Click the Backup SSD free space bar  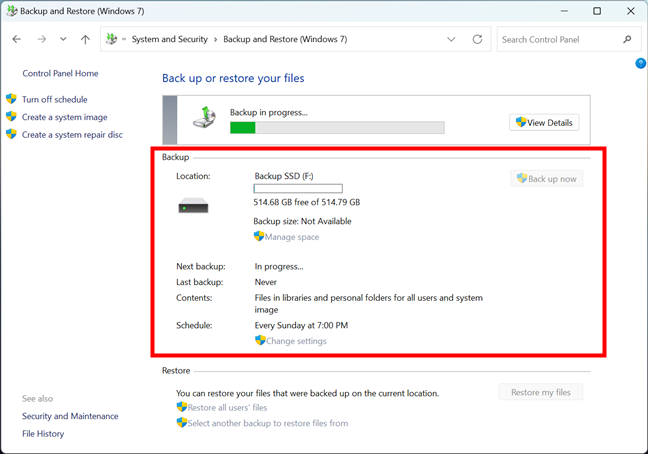pos(298,189)
